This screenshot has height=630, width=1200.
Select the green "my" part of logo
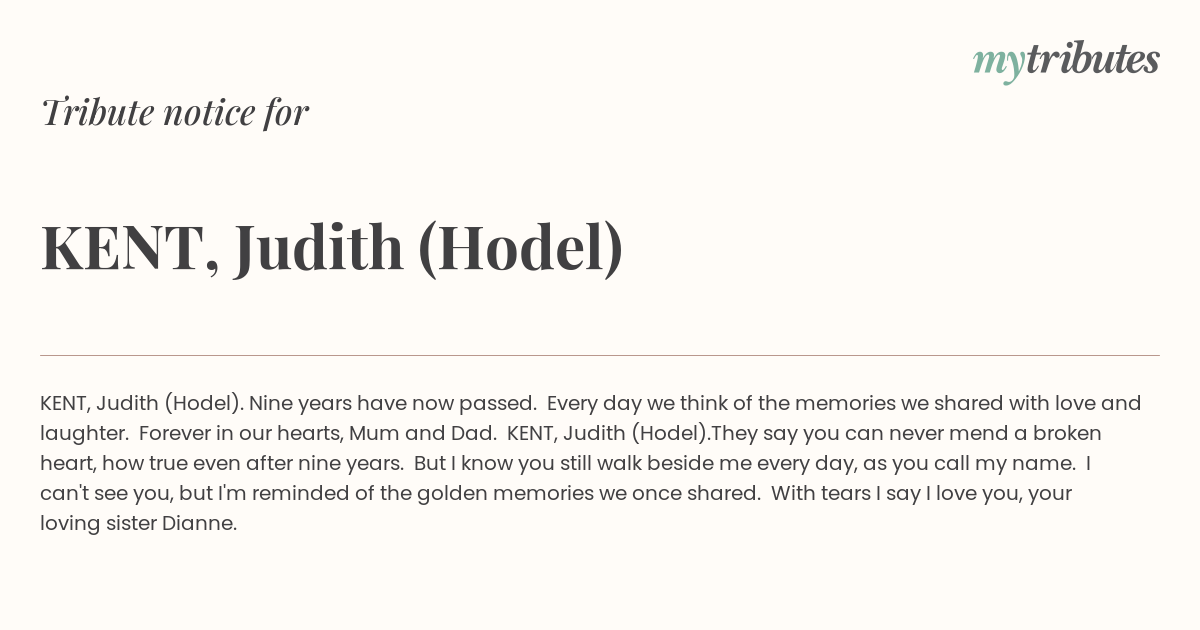pyautogui.click(x=998, y=64)
